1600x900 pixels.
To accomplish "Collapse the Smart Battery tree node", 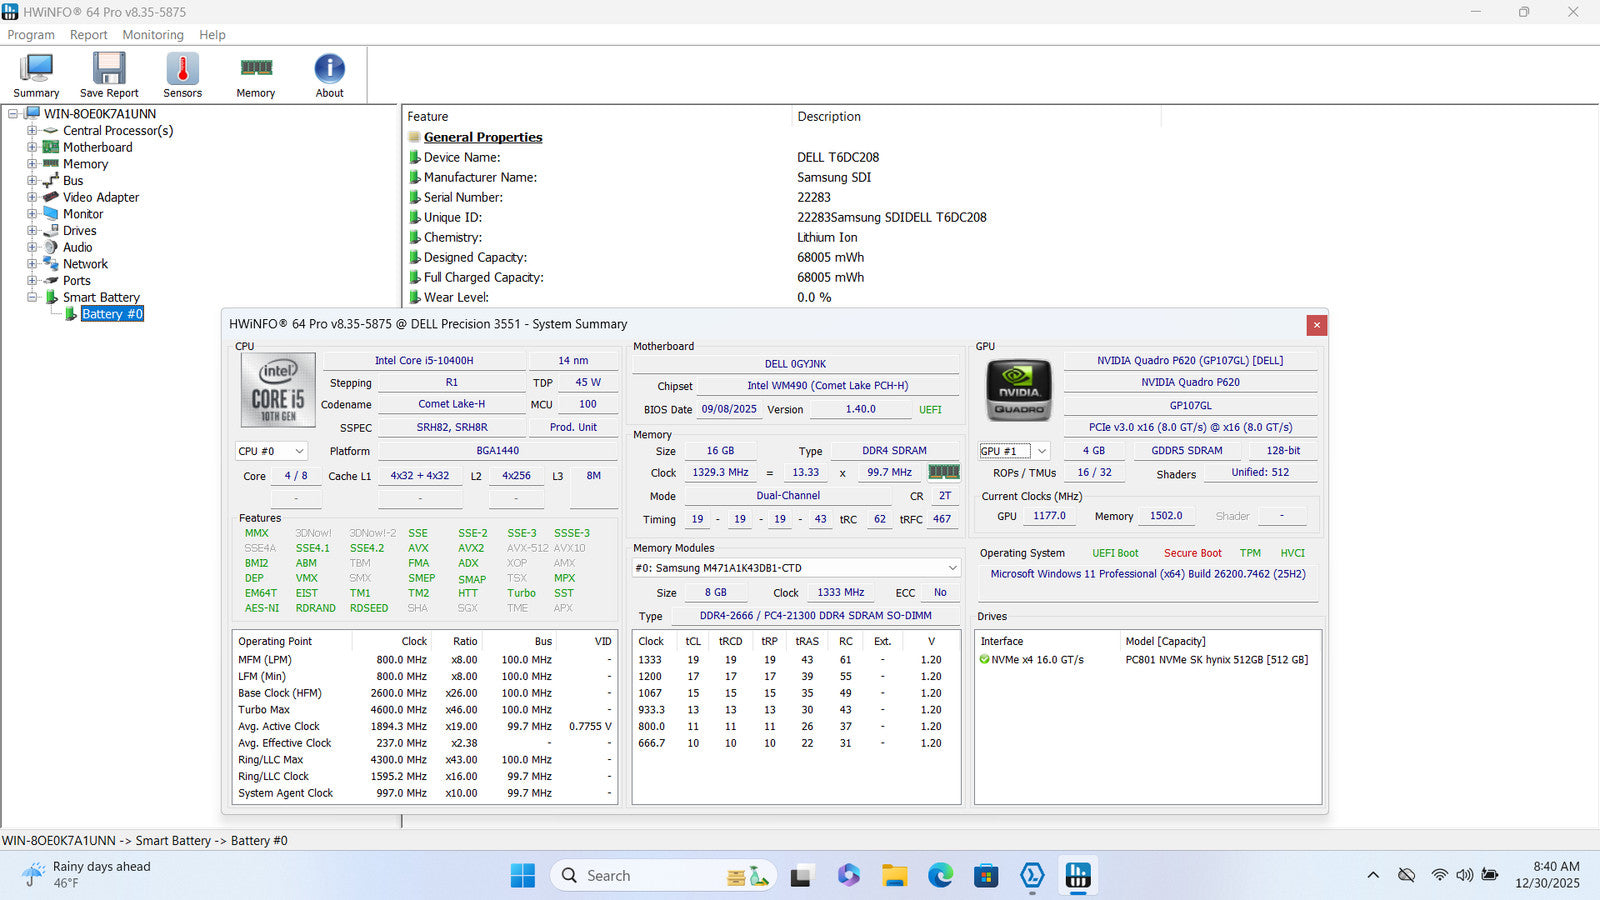I will point(32,297).
